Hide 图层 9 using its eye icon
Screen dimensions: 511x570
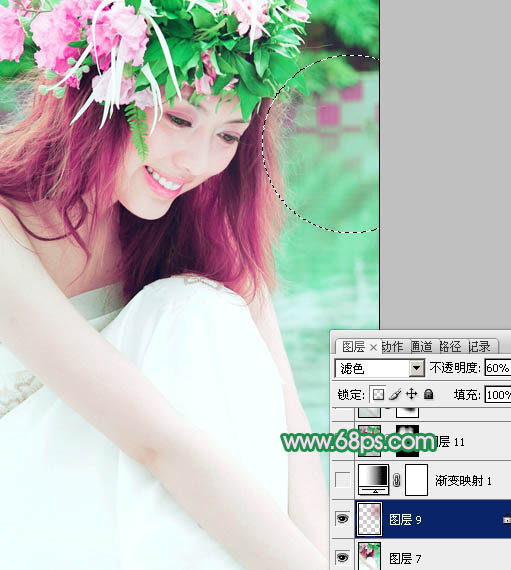(342, 519)
